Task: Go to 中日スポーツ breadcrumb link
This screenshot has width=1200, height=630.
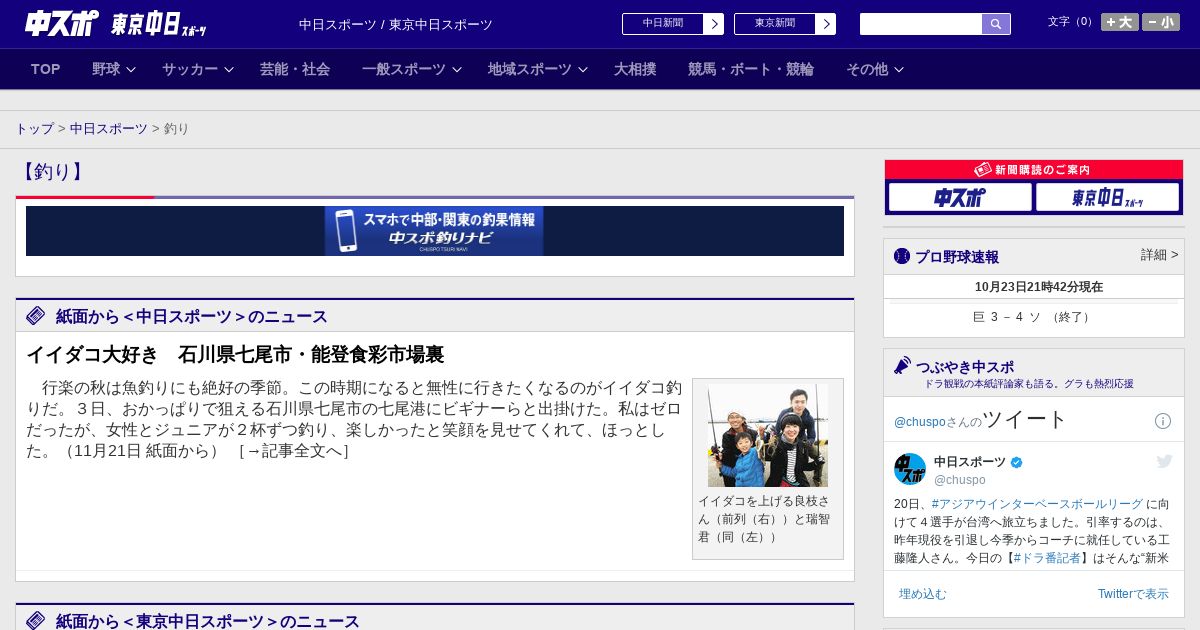Action: 109,129
